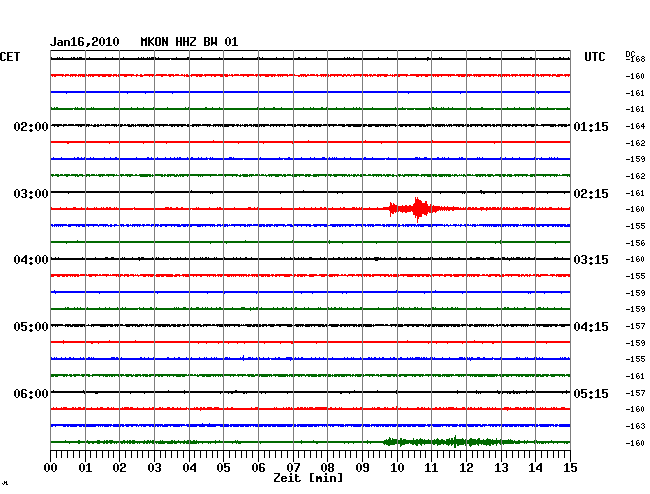Click the DC value -156
This screenshot has width=650, height=494.
(x=635, y=243)
